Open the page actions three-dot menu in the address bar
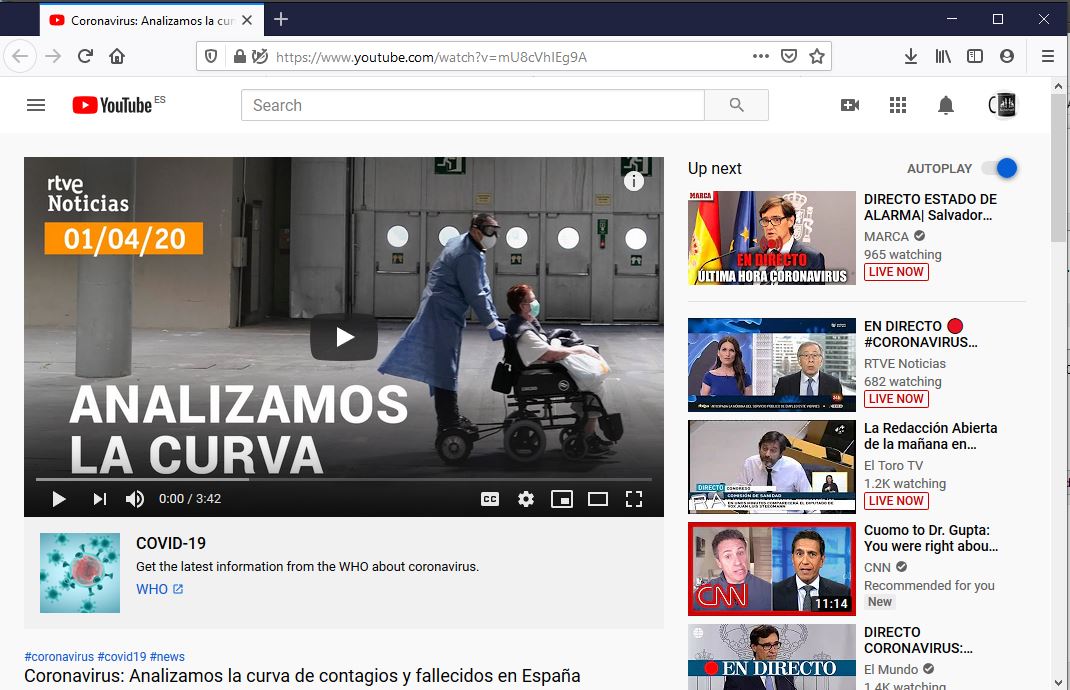1070x690 pixels. (761, 57)
